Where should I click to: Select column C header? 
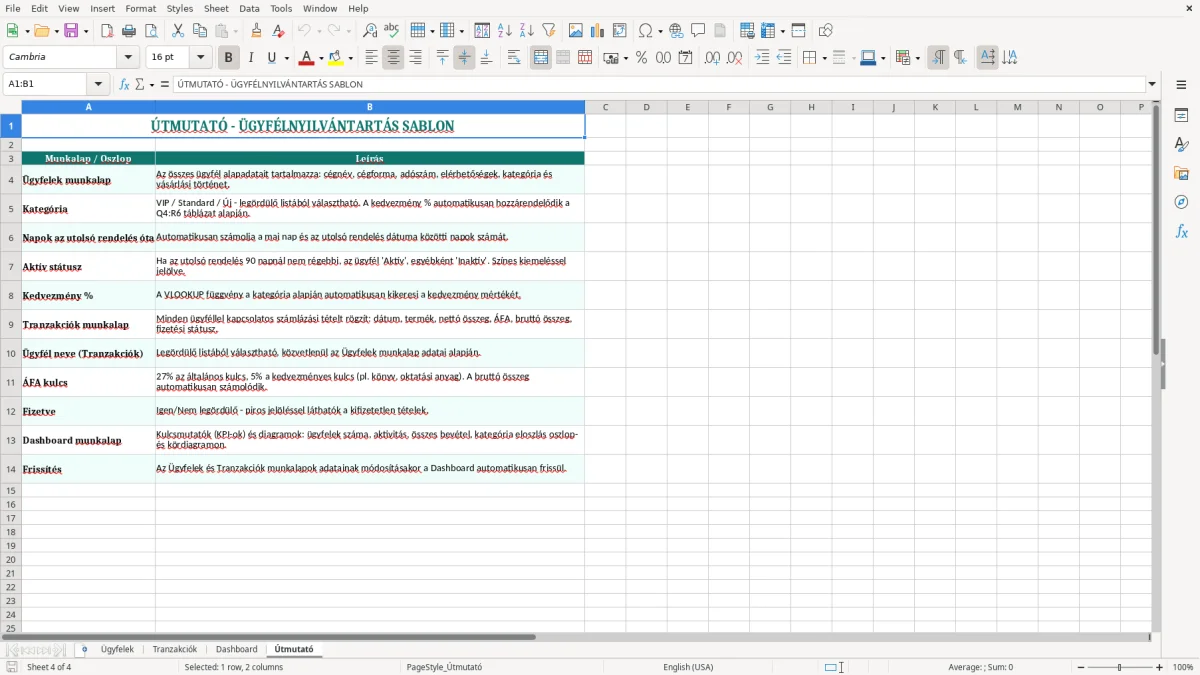pos(605,107)
